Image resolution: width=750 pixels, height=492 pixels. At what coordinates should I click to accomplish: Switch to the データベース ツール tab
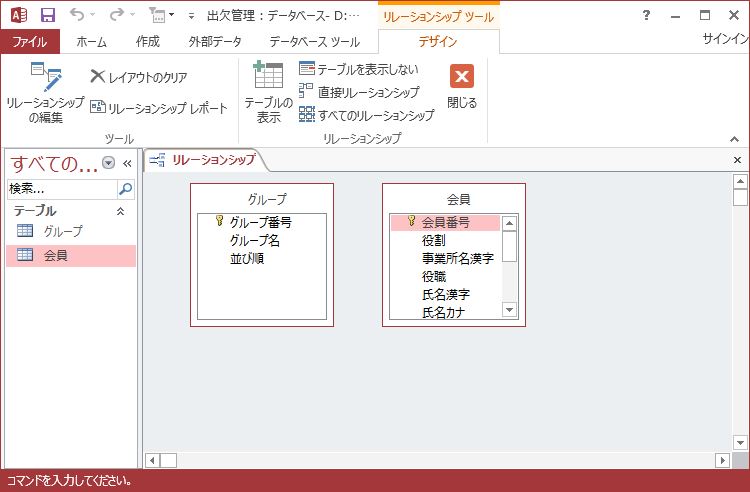314,42
